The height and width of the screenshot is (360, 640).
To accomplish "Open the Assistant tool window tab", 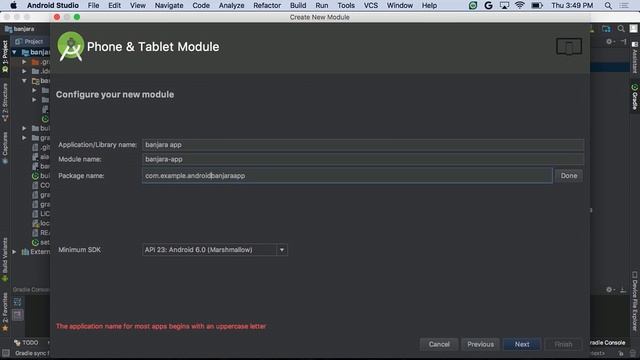I will (x=635, y=57).
